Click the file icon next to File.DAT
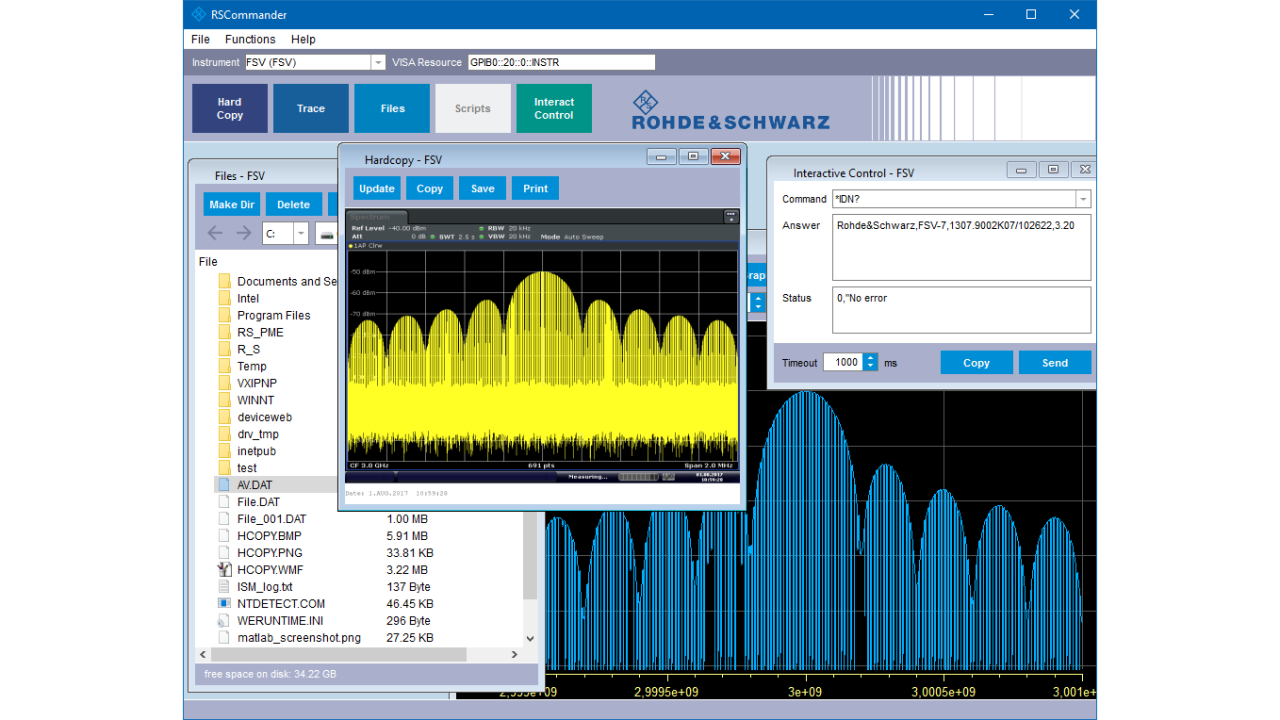The width and height of the screenshot is (1280, 720). coord(224,502)
